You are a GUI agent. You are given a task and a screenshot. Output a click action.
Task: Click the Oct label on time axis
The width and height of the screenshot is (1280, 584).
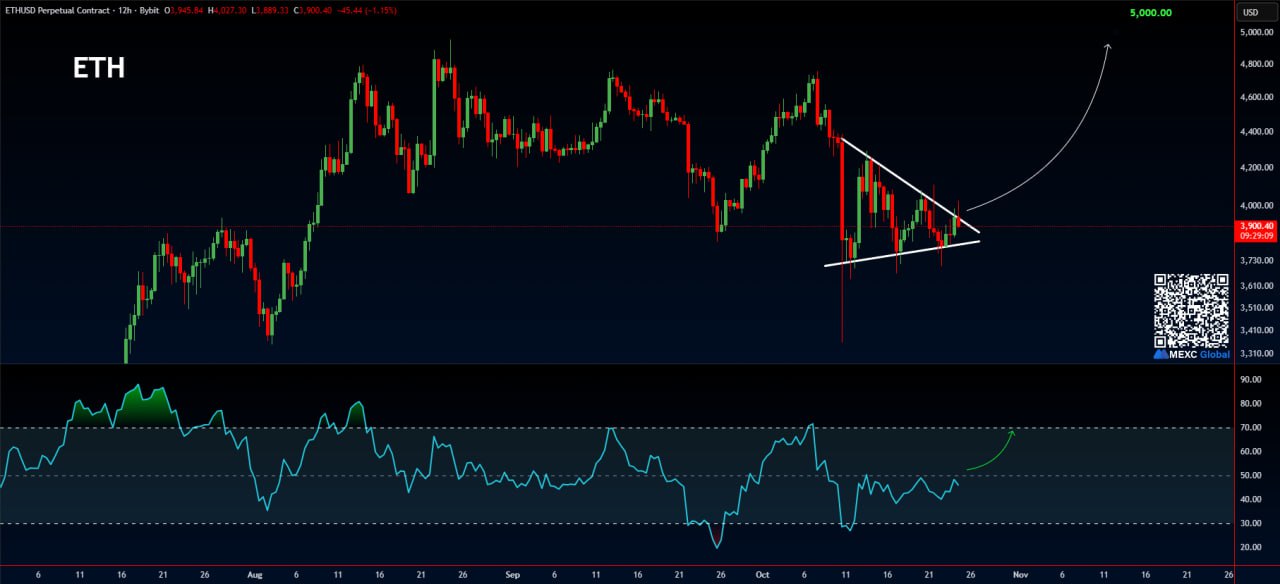click(x=764, y=575)
